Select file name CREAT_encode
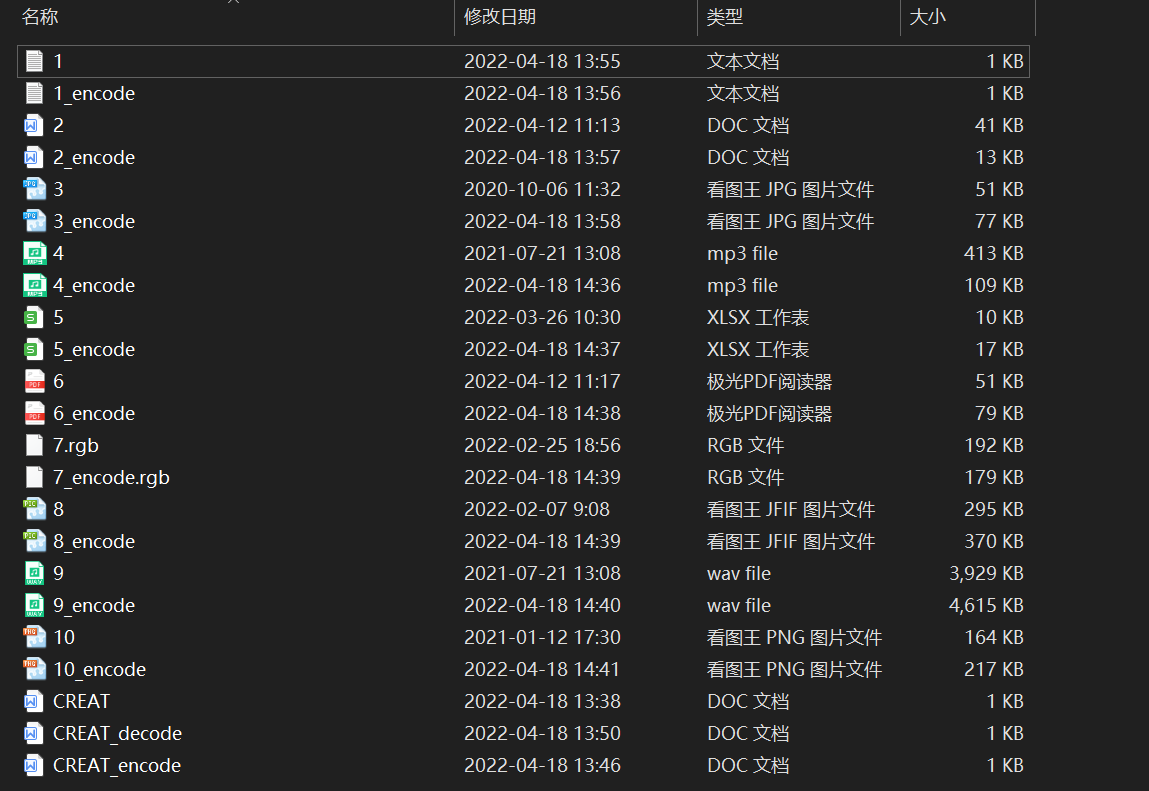This screenshot has width=1149, height=791. (117, 765)
